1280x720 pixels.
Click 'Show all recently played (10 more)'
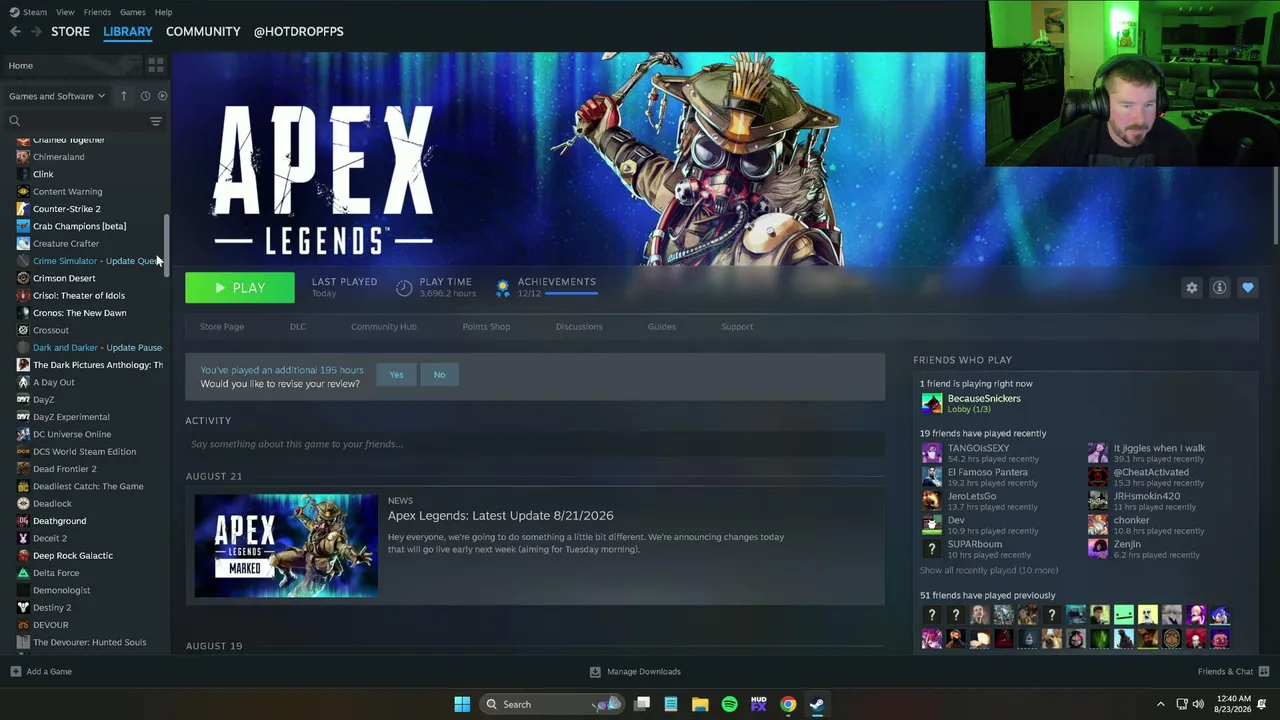[989, 570]
